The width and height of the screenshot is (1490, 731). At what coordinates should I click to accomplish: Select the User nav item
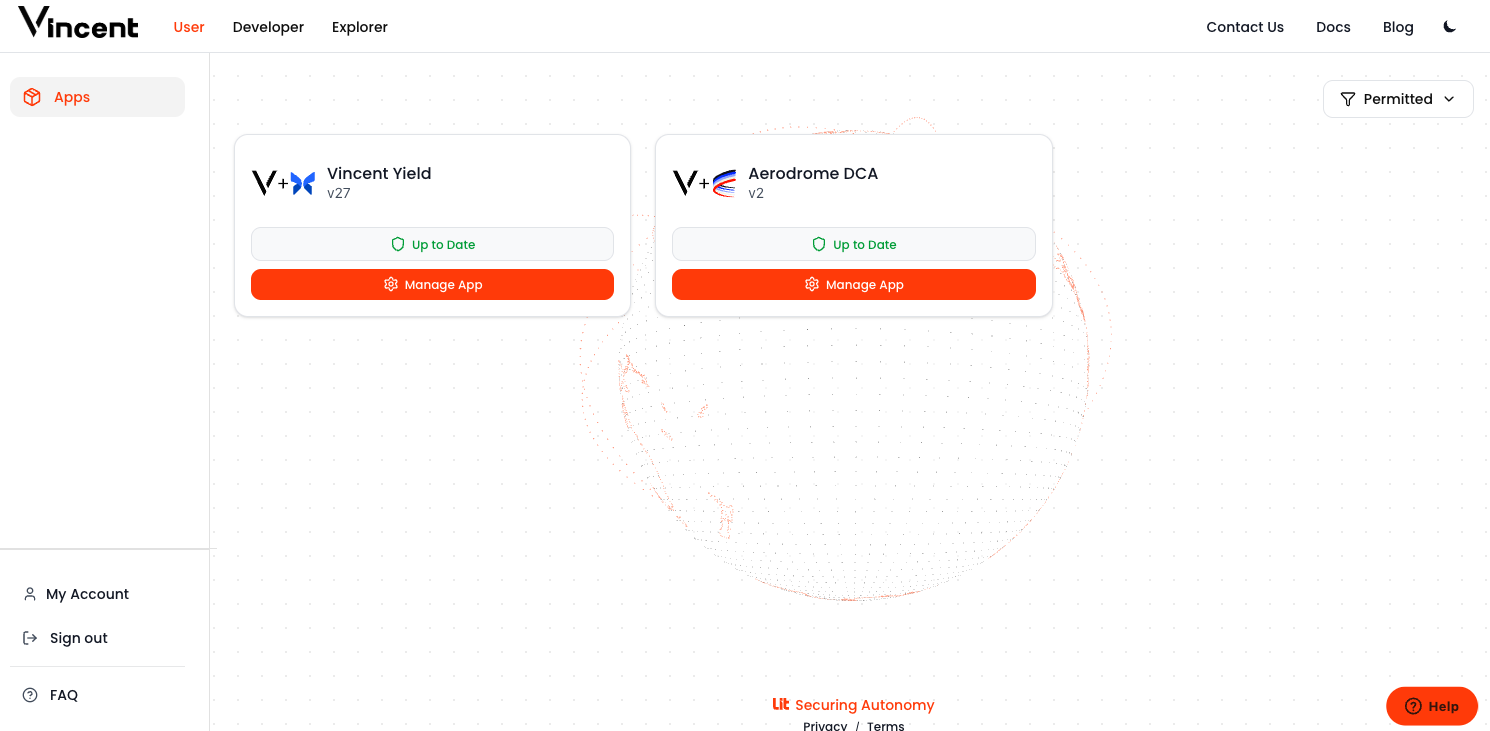click(x=188, y=27)
